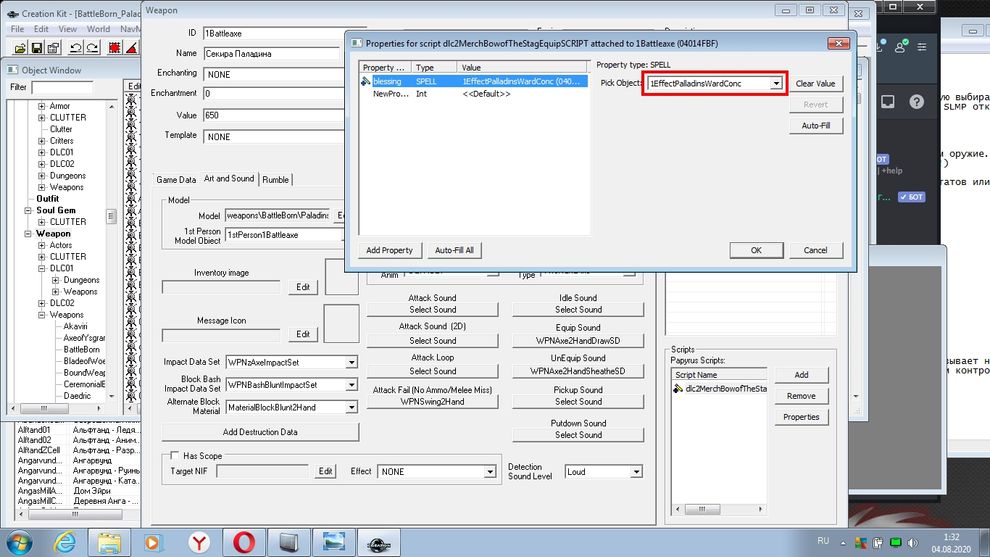This screenshot has width=990, height=557.
Task: Click the Discord help question mark icon
Action: pyautogui.click(x=916, y=102)
